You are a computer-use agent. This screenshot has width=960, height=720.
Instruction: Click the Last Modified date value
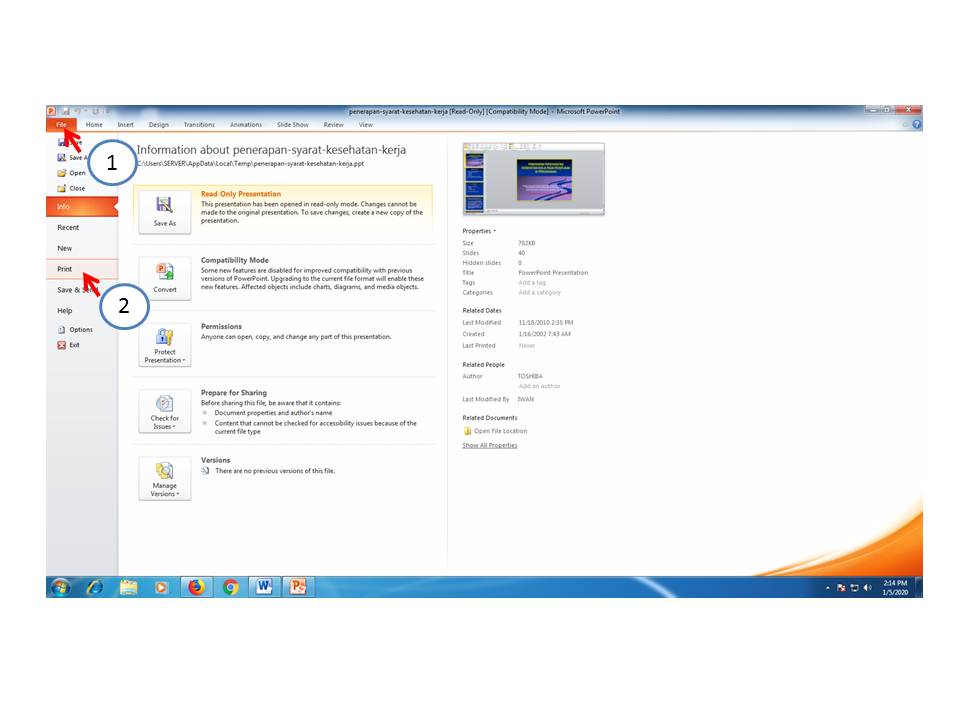click(546, 323)
